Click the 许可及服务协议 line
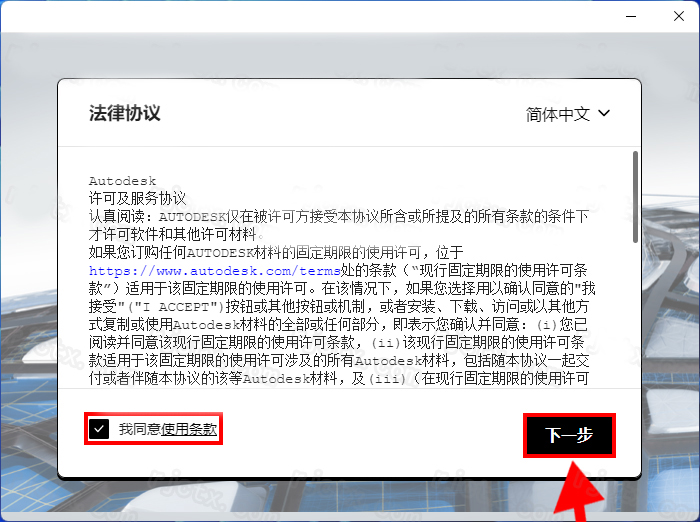Screen dimensions: 700x522 pyautogui.click(x=138, y=199)
